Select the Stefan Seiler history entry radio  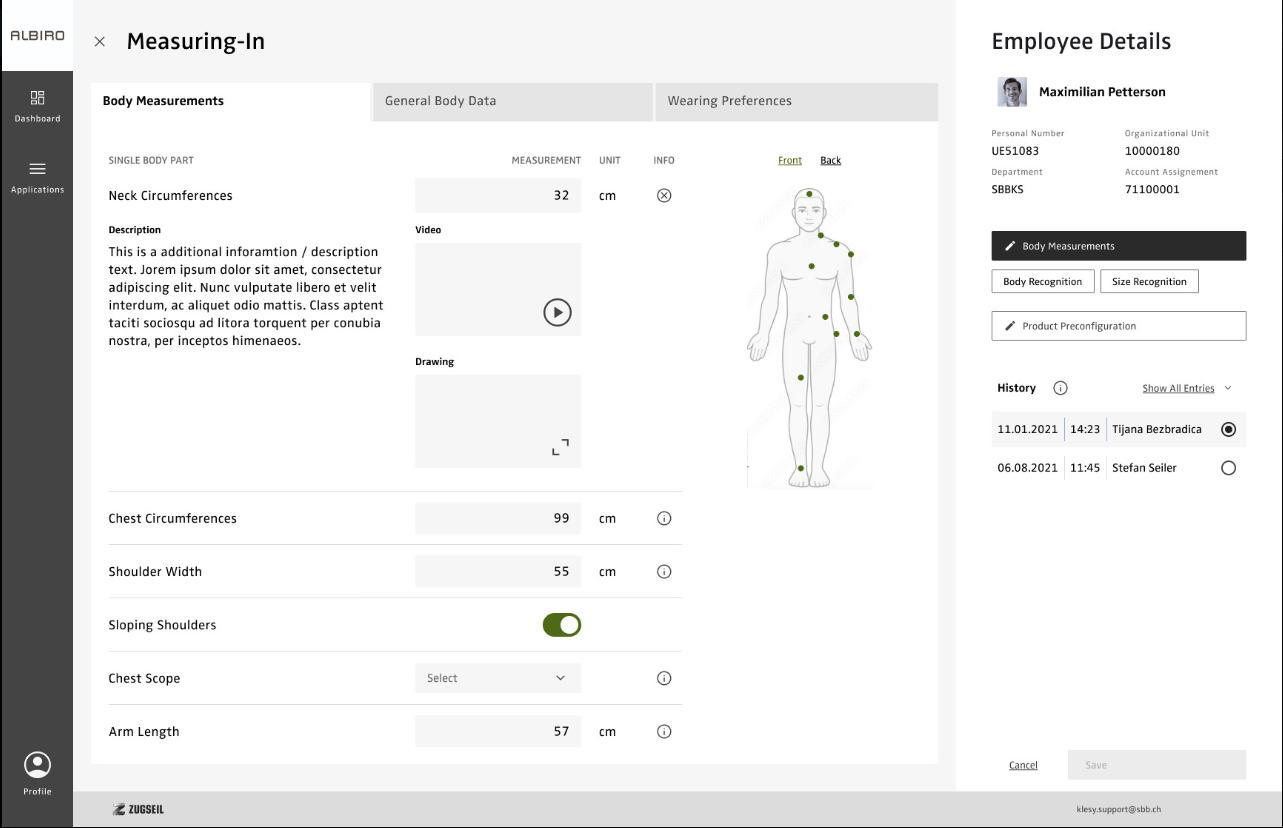[1229, 468]
